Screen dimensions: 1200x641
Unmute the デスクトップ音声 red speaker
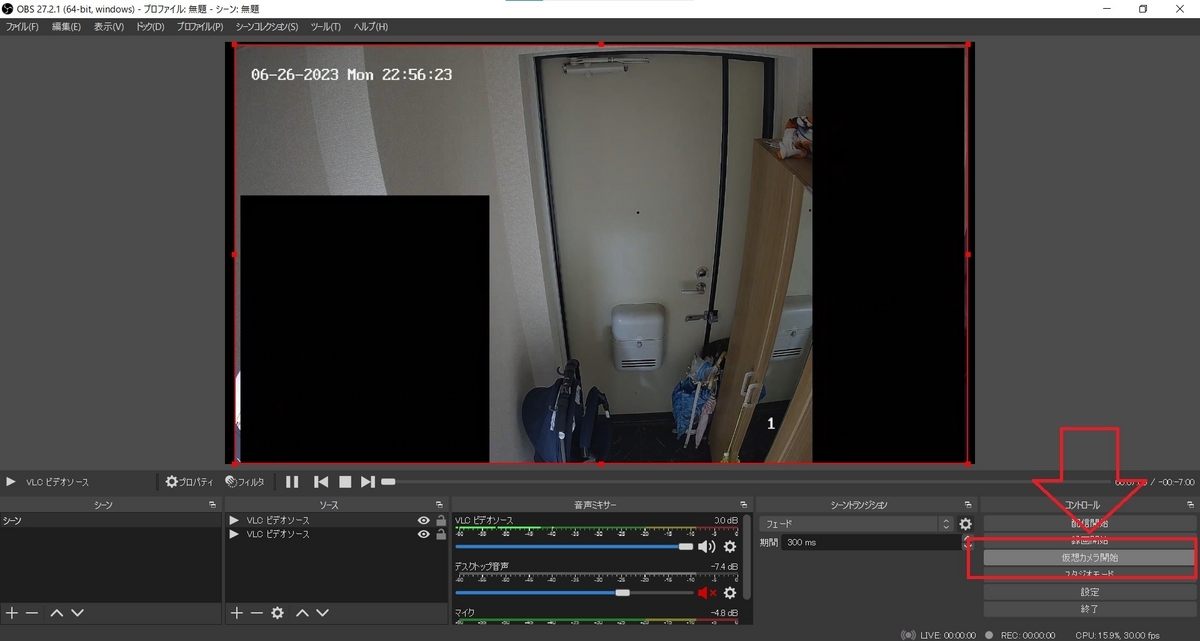707,593
